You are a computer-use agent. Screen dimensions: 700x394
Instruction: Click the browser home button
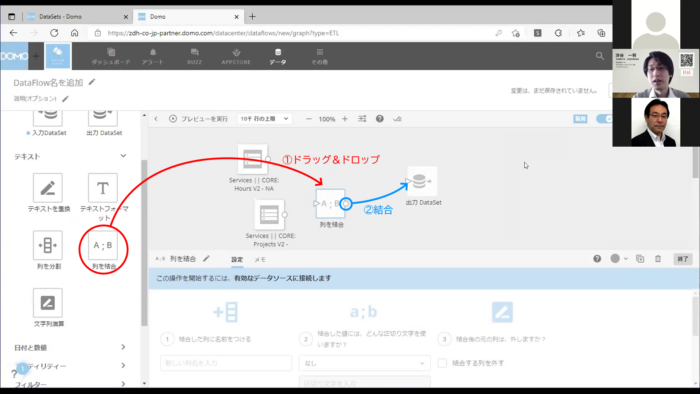[75, 33]
